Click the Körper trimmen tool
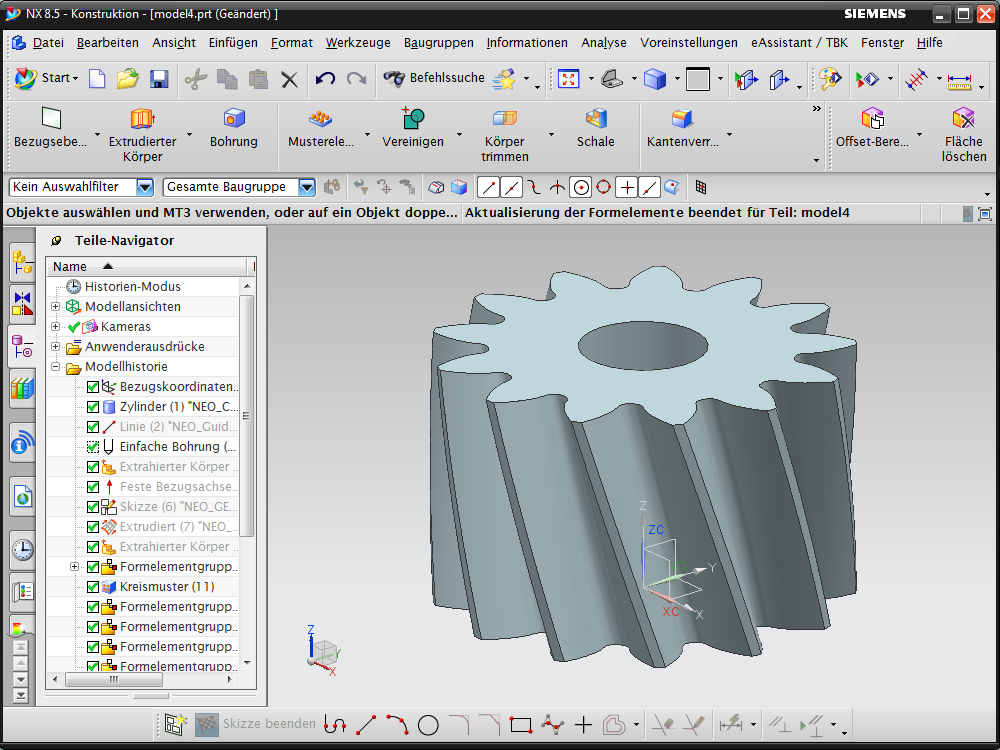Screen dimensions: 1000x750 click(504, 120)
